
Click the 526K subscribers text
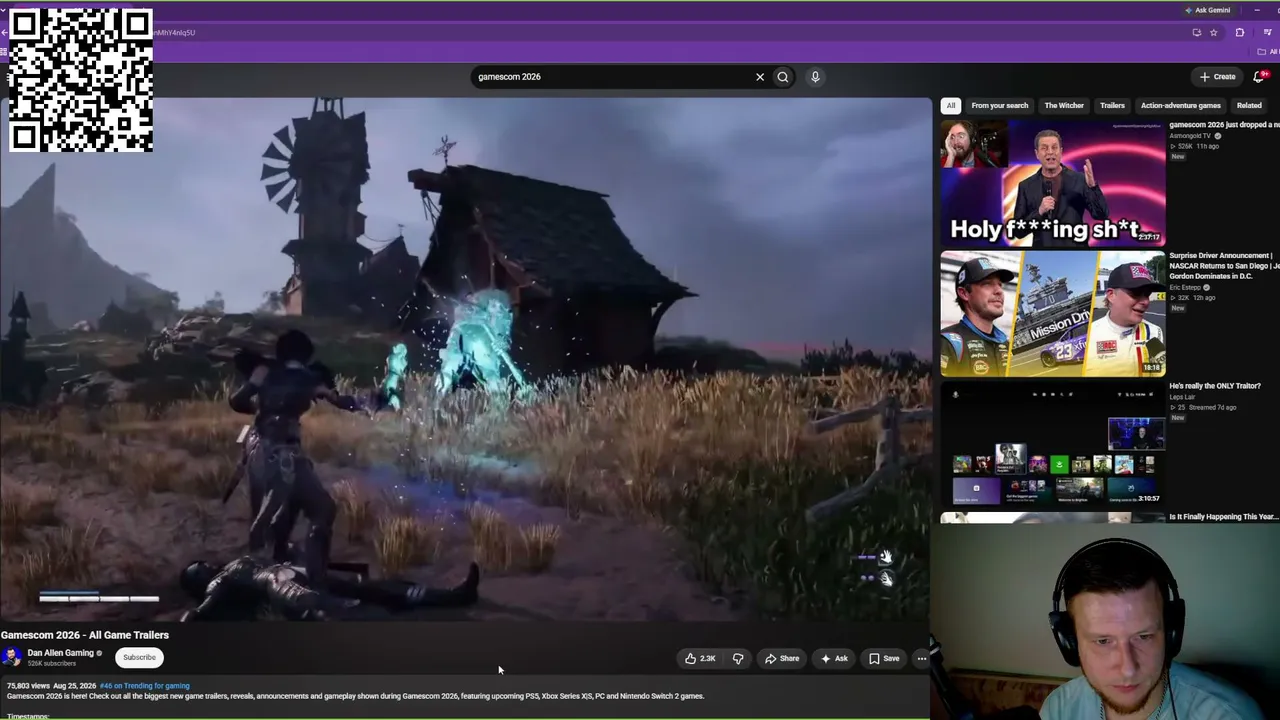(x=52, y=664)
